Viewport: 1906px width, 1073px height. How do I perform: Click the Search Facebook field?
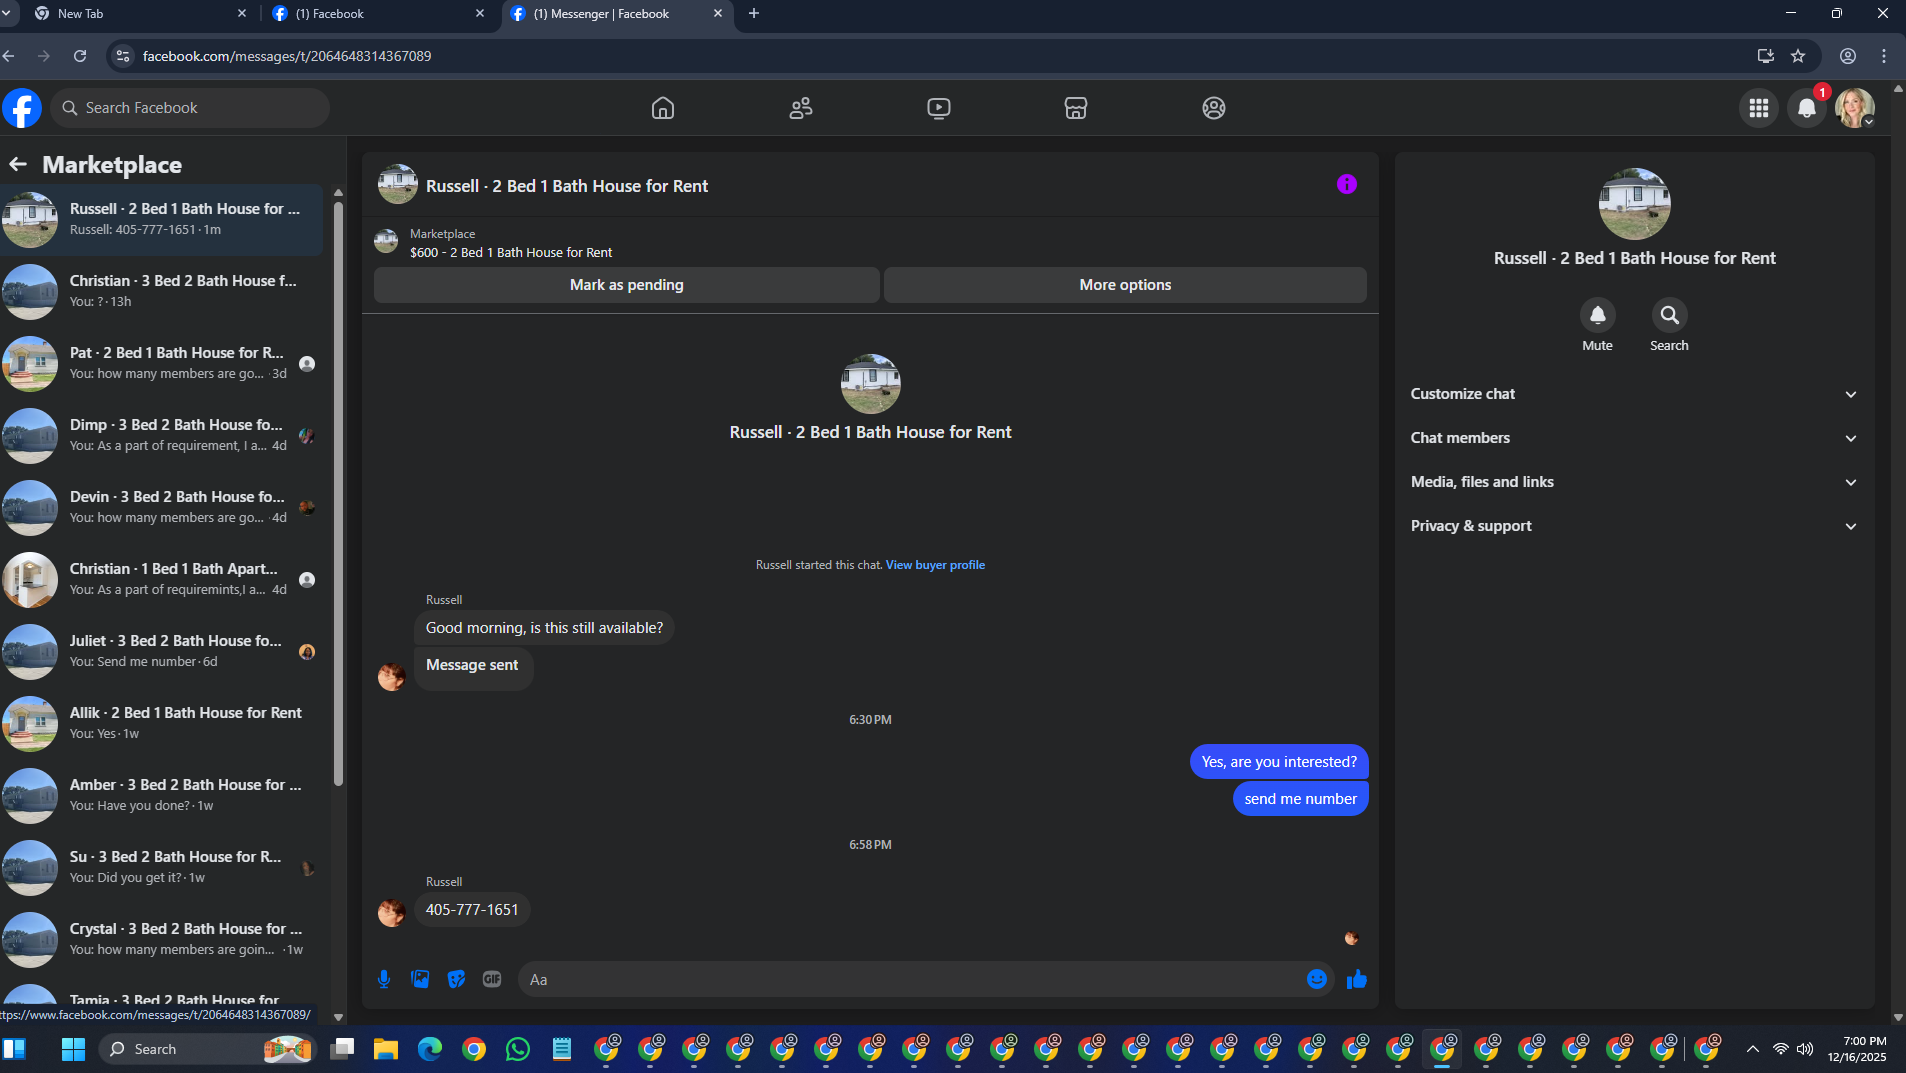pyautogui.click(x=190, y=108)
